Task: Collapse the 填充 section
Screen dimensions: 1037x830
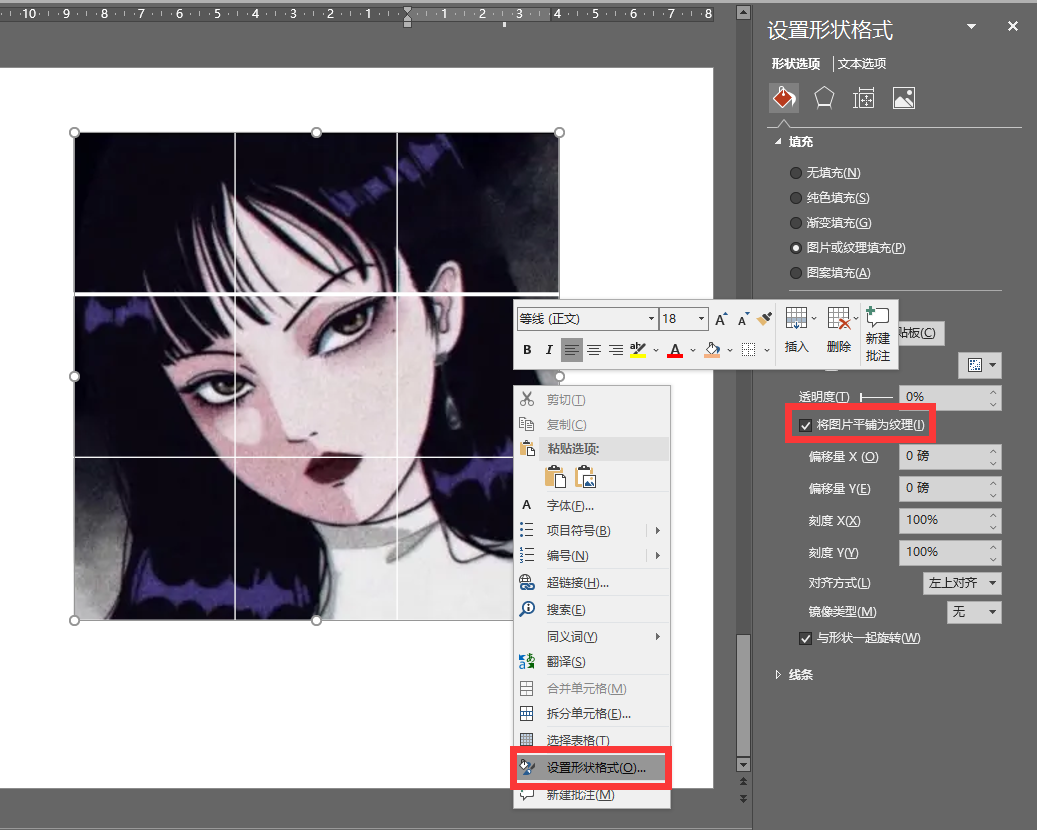Action: [778, 142]
